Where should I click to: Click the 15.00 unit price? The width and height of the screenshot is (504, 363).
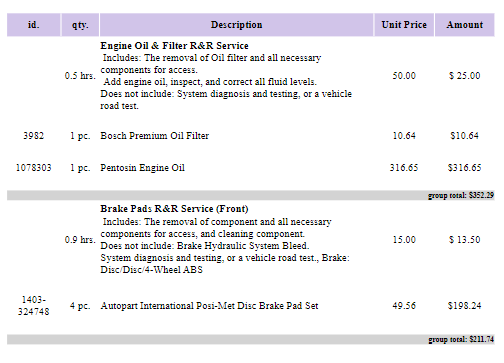404,240
